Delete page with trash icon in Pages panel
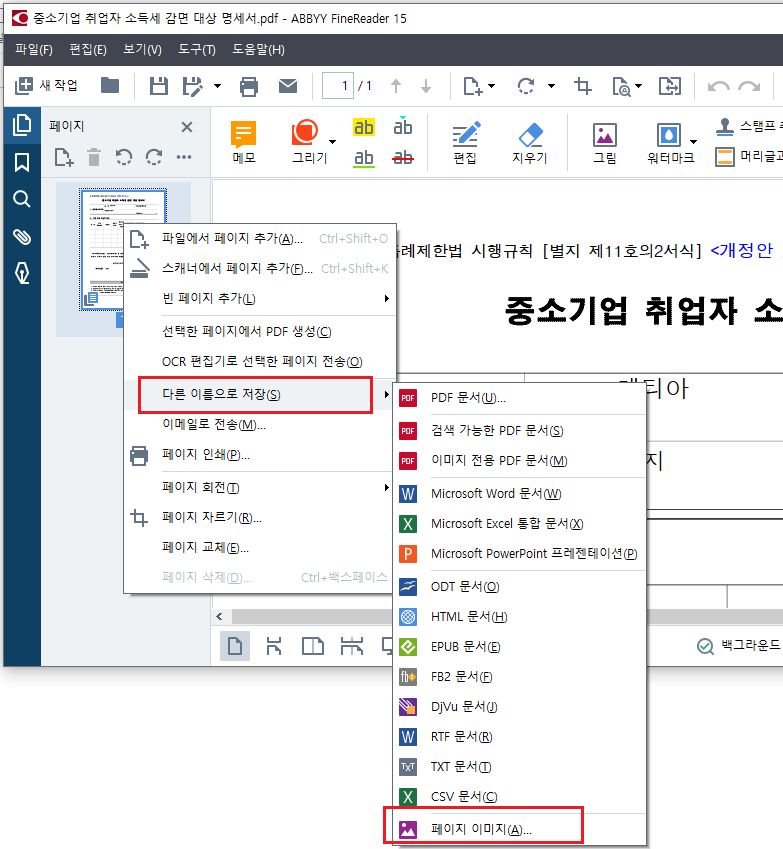This screenshot has height=849, width=783. [94, 158]
